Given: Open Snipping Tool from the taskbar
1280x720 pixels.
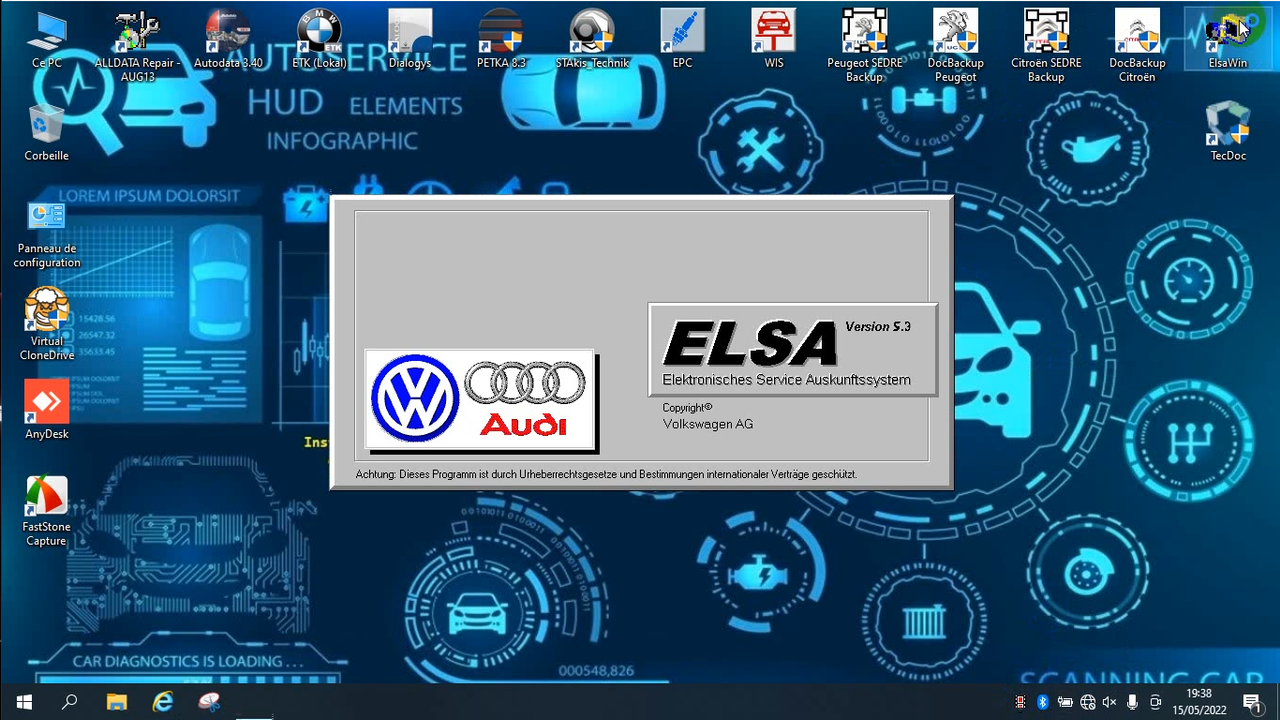Looking at the screenshot, I should 208,701.
